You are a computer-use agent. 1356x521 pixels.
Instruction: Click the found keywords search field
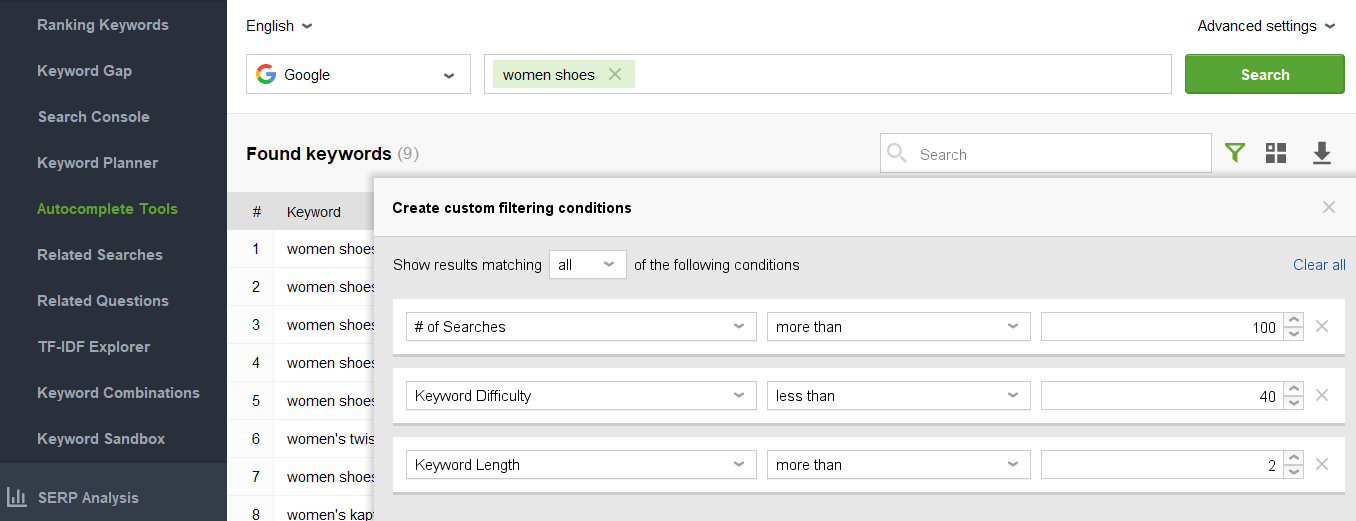tap(1045, 153)
